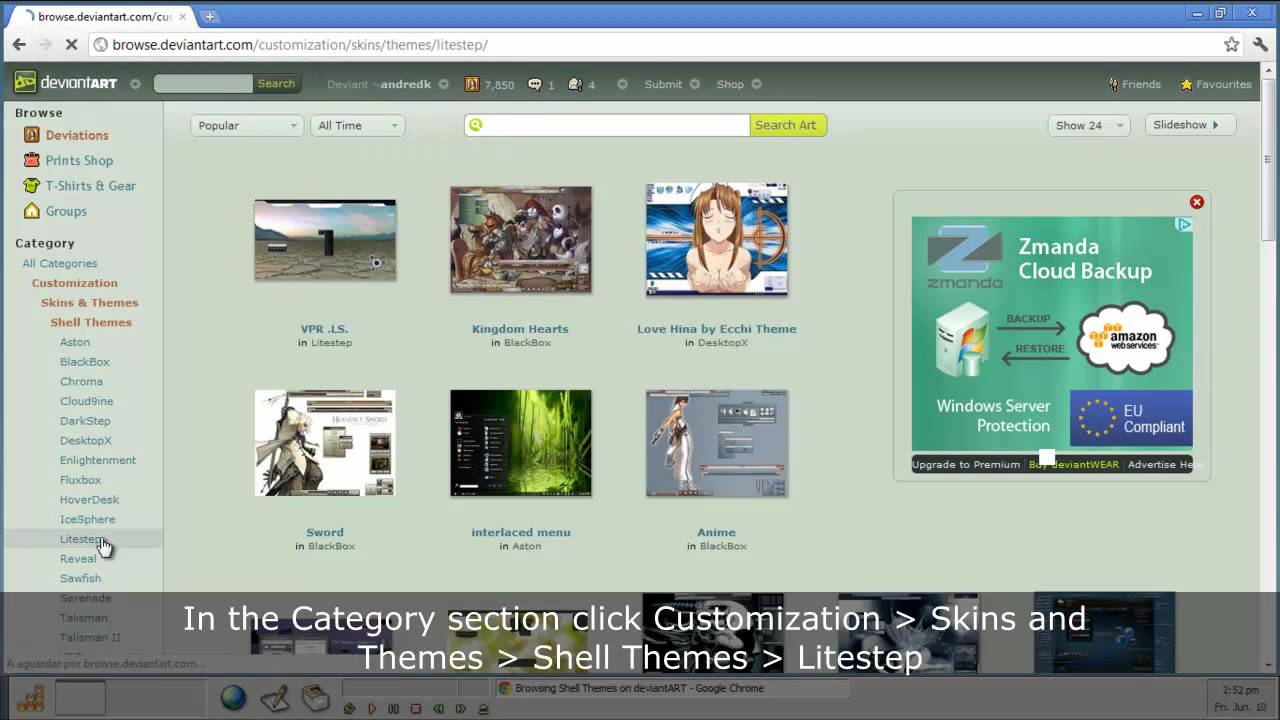Select the Cloud9ine category
The image size is (1280, 720).
pos(87,401)
